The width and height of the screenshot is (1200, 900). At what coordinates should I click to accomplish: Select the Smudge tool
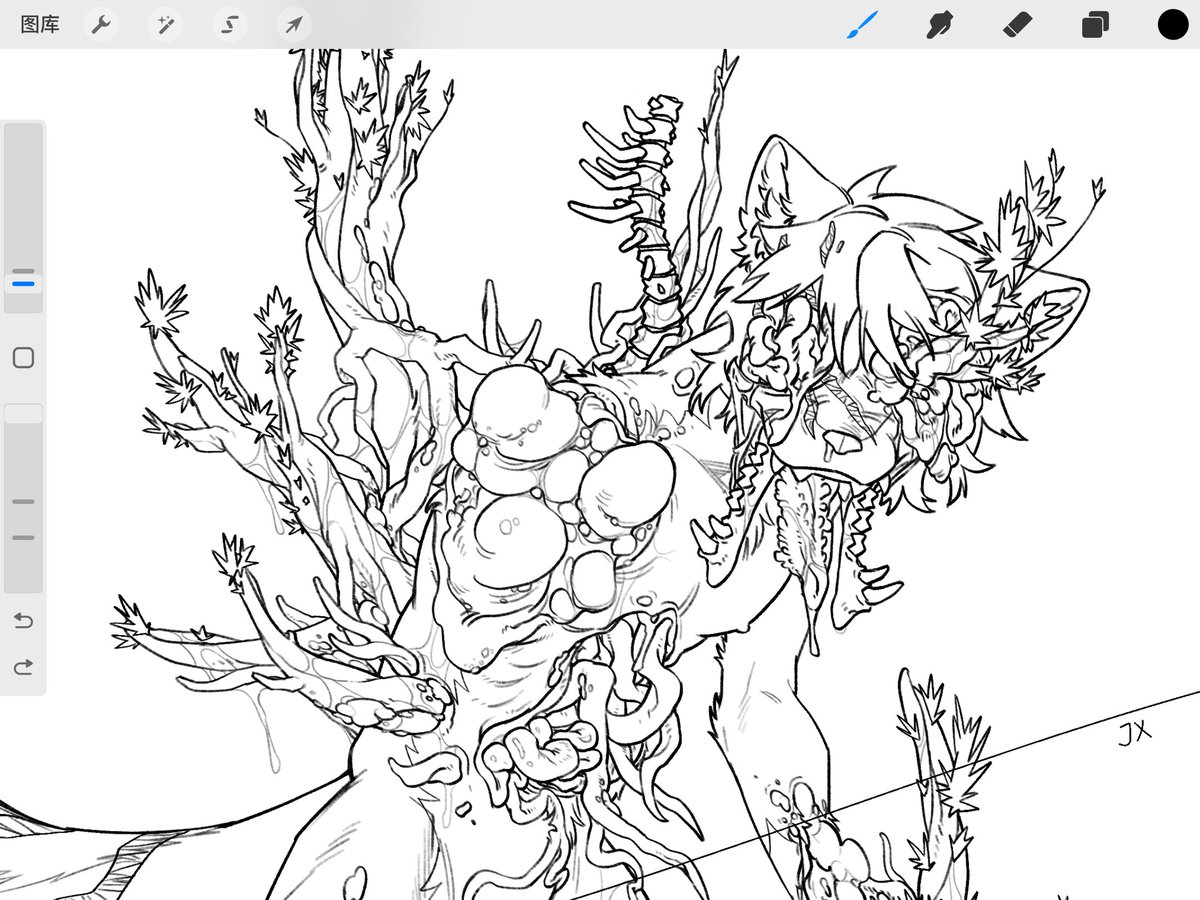click(x=939, y=25)
